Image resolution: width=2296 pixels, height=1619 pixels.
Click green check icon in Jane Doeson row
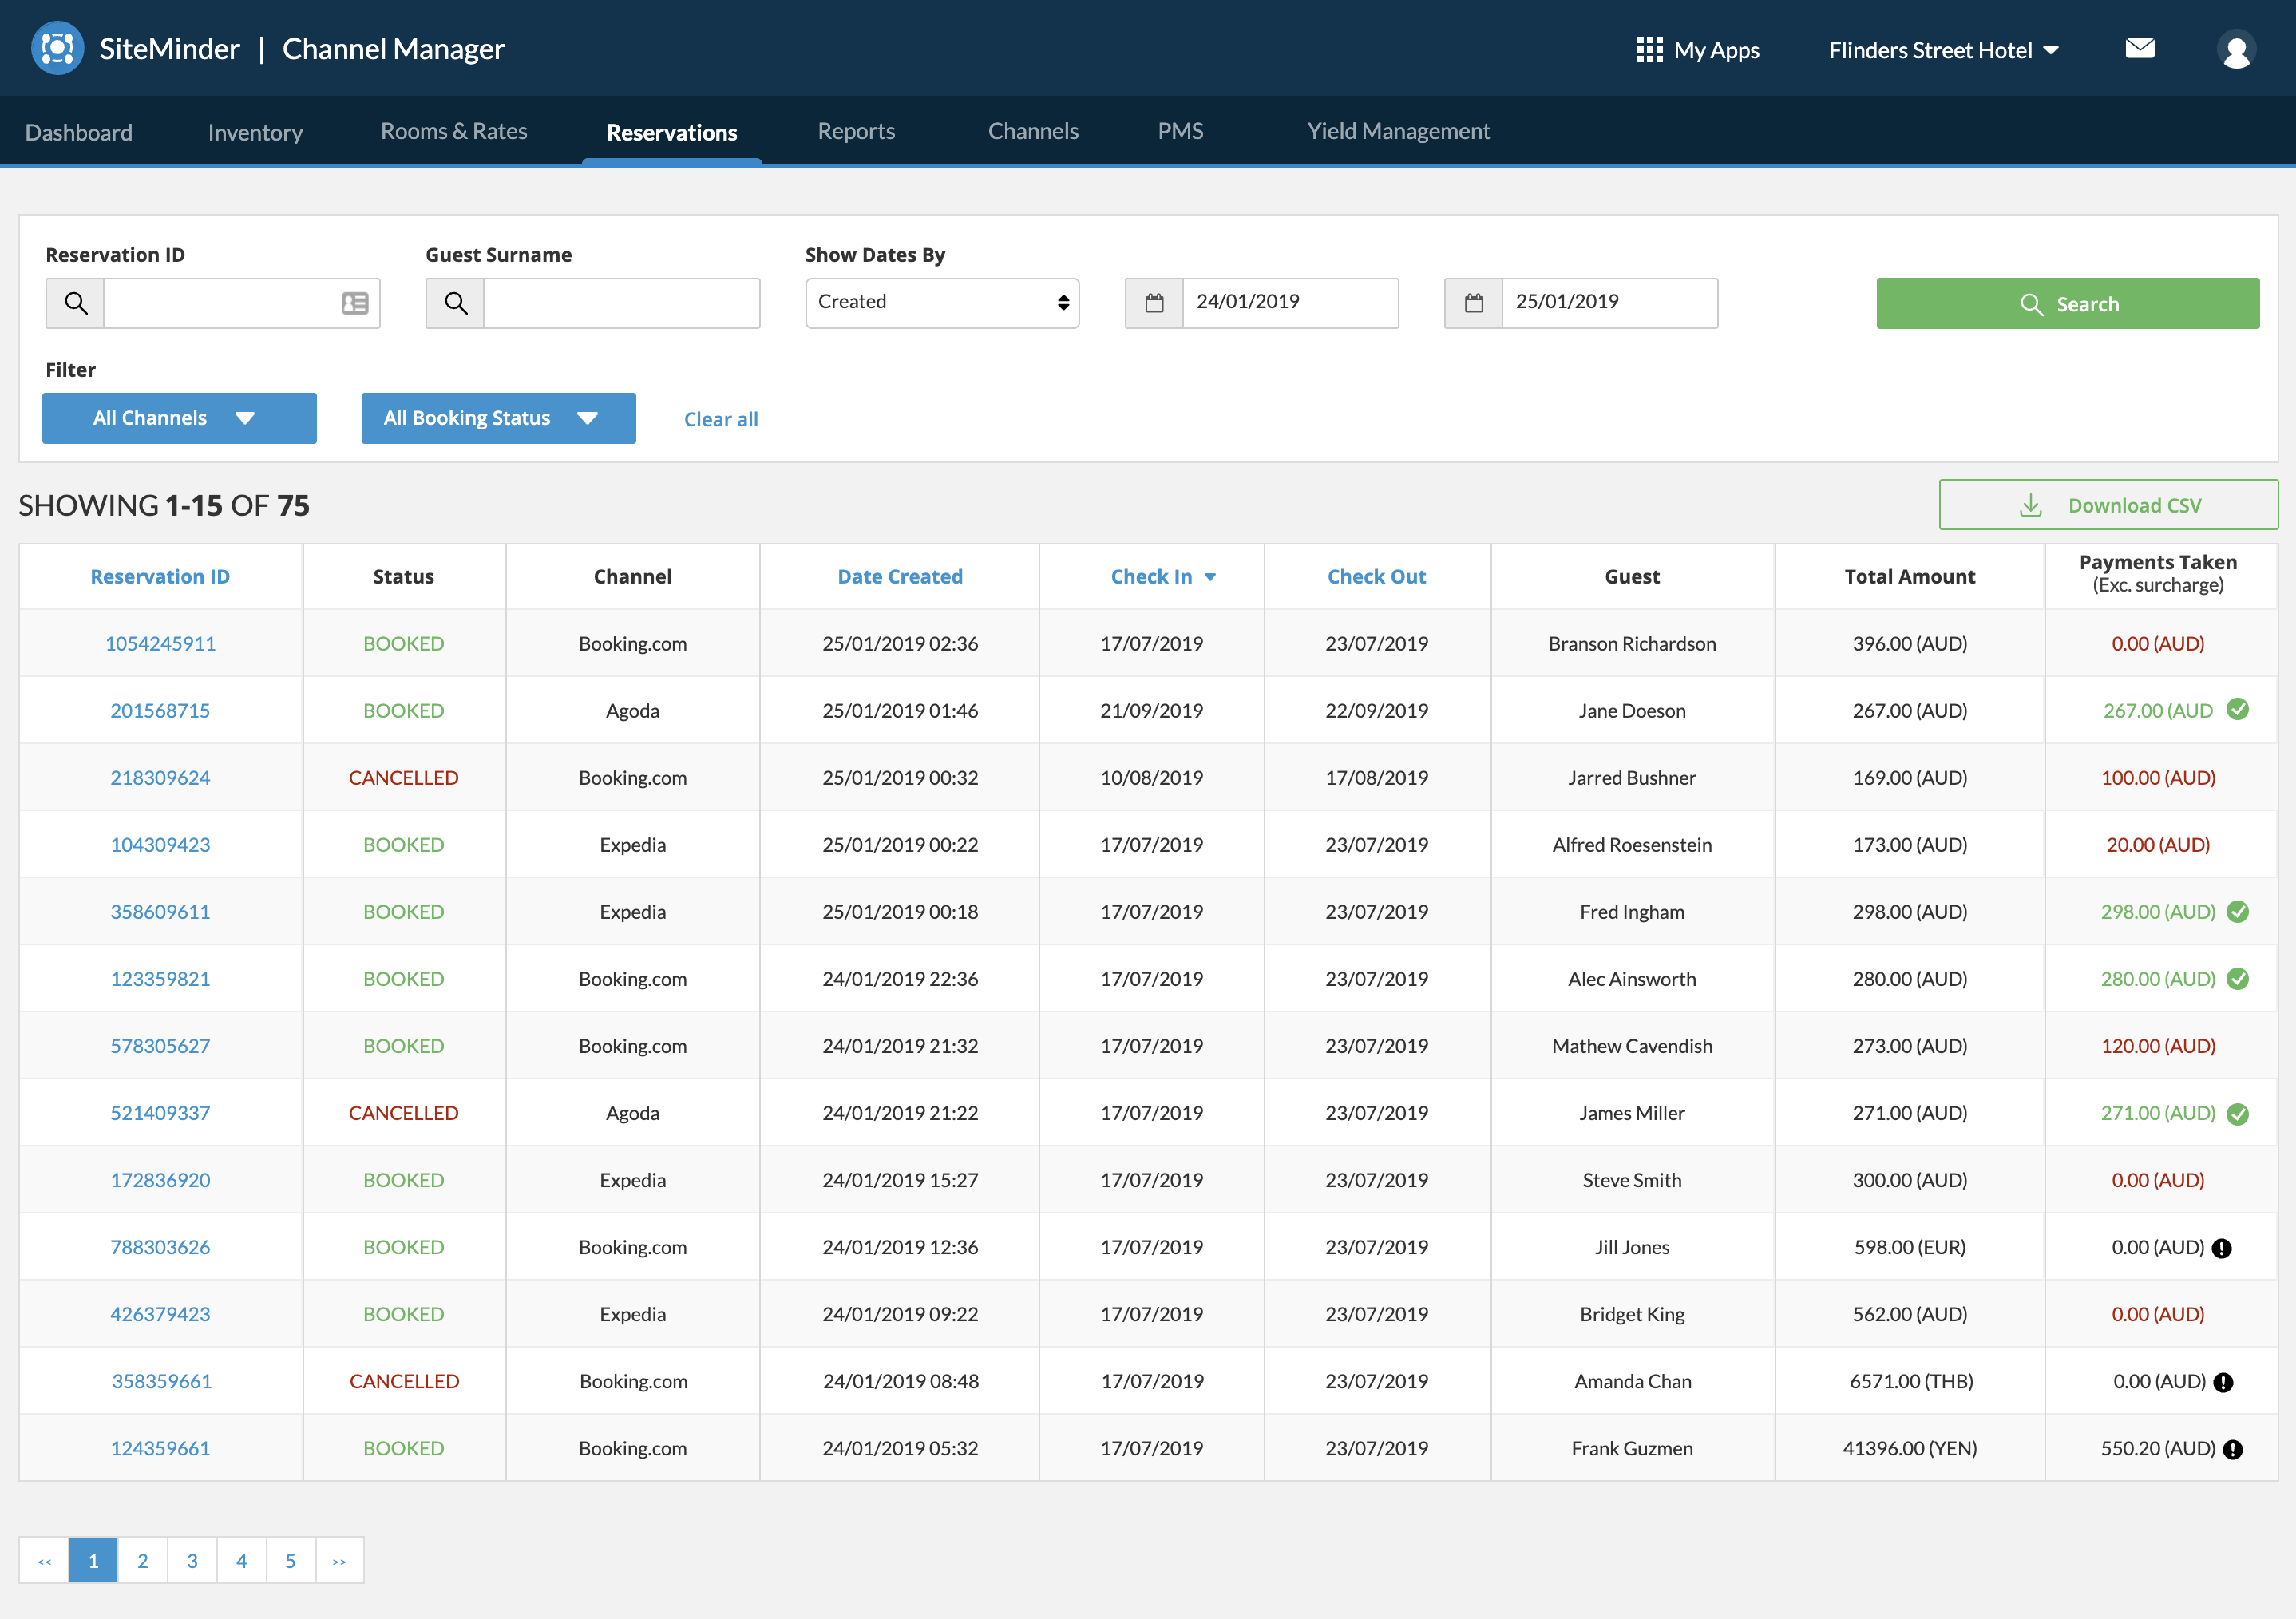[x=2237, y=710]
